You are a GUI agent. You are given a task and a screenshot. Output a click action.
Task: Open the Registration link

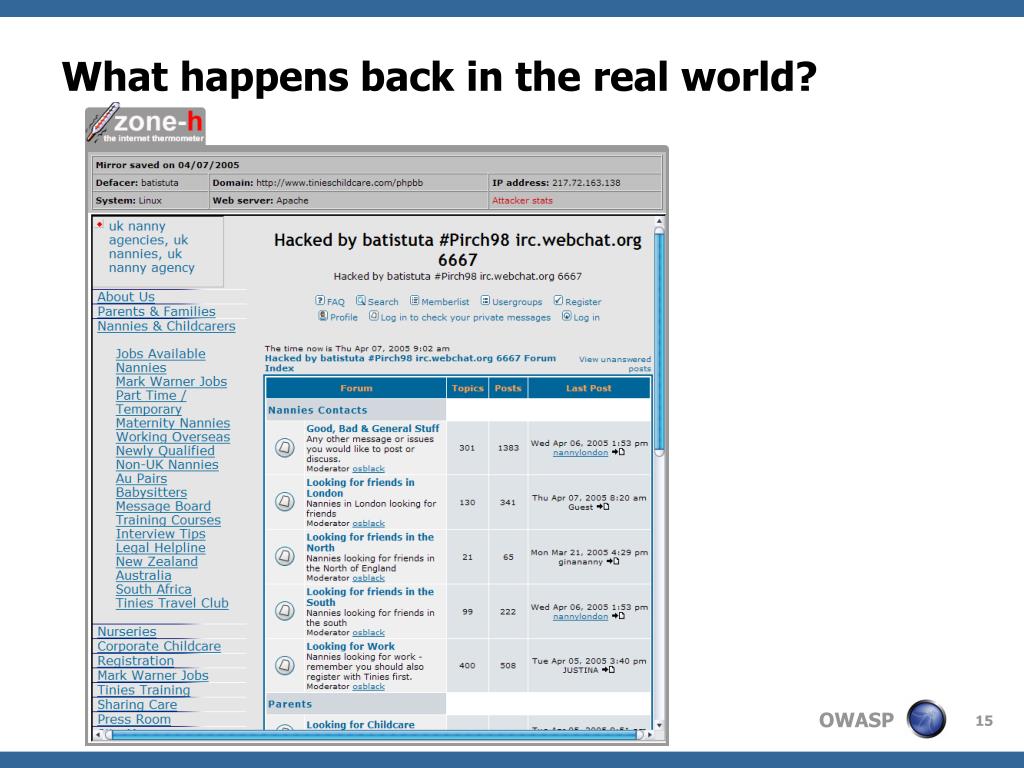[136, 661]
